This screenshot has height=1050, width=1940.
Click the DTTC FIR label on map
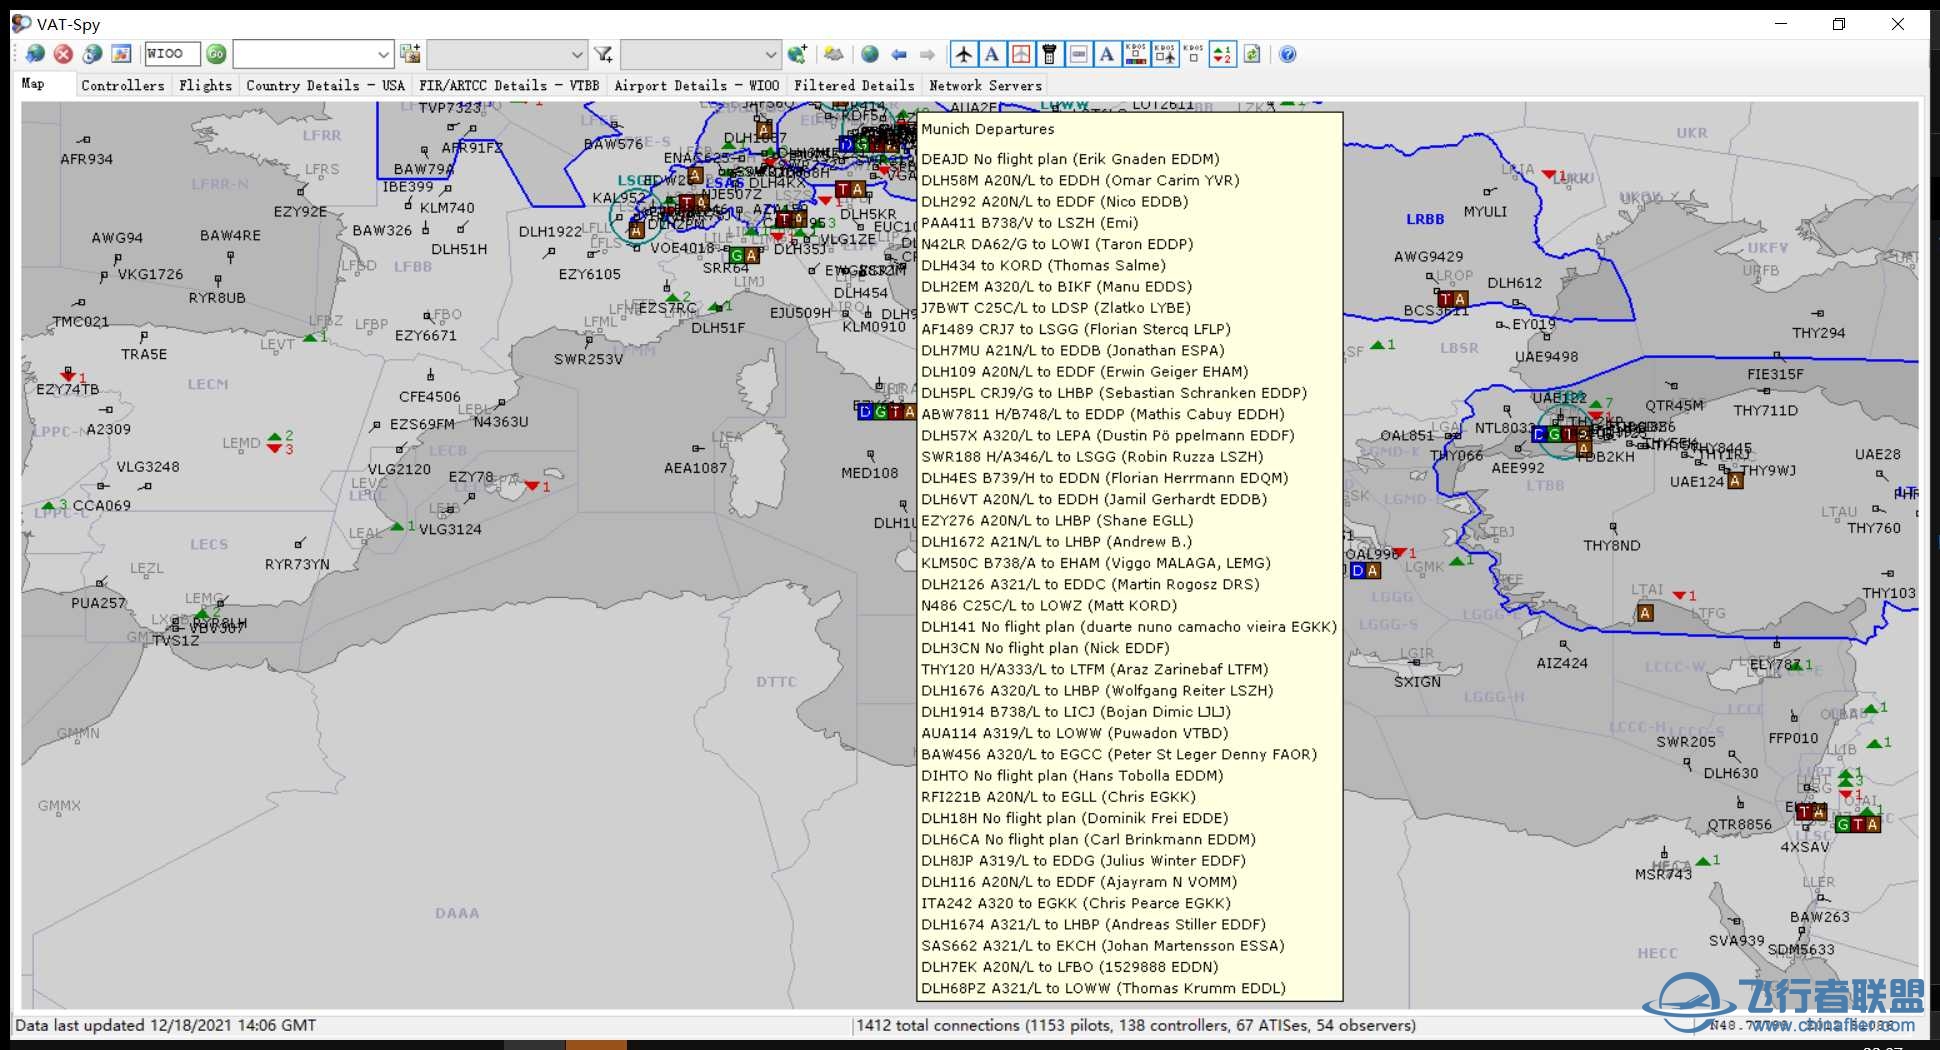click(x=777, y=682)
